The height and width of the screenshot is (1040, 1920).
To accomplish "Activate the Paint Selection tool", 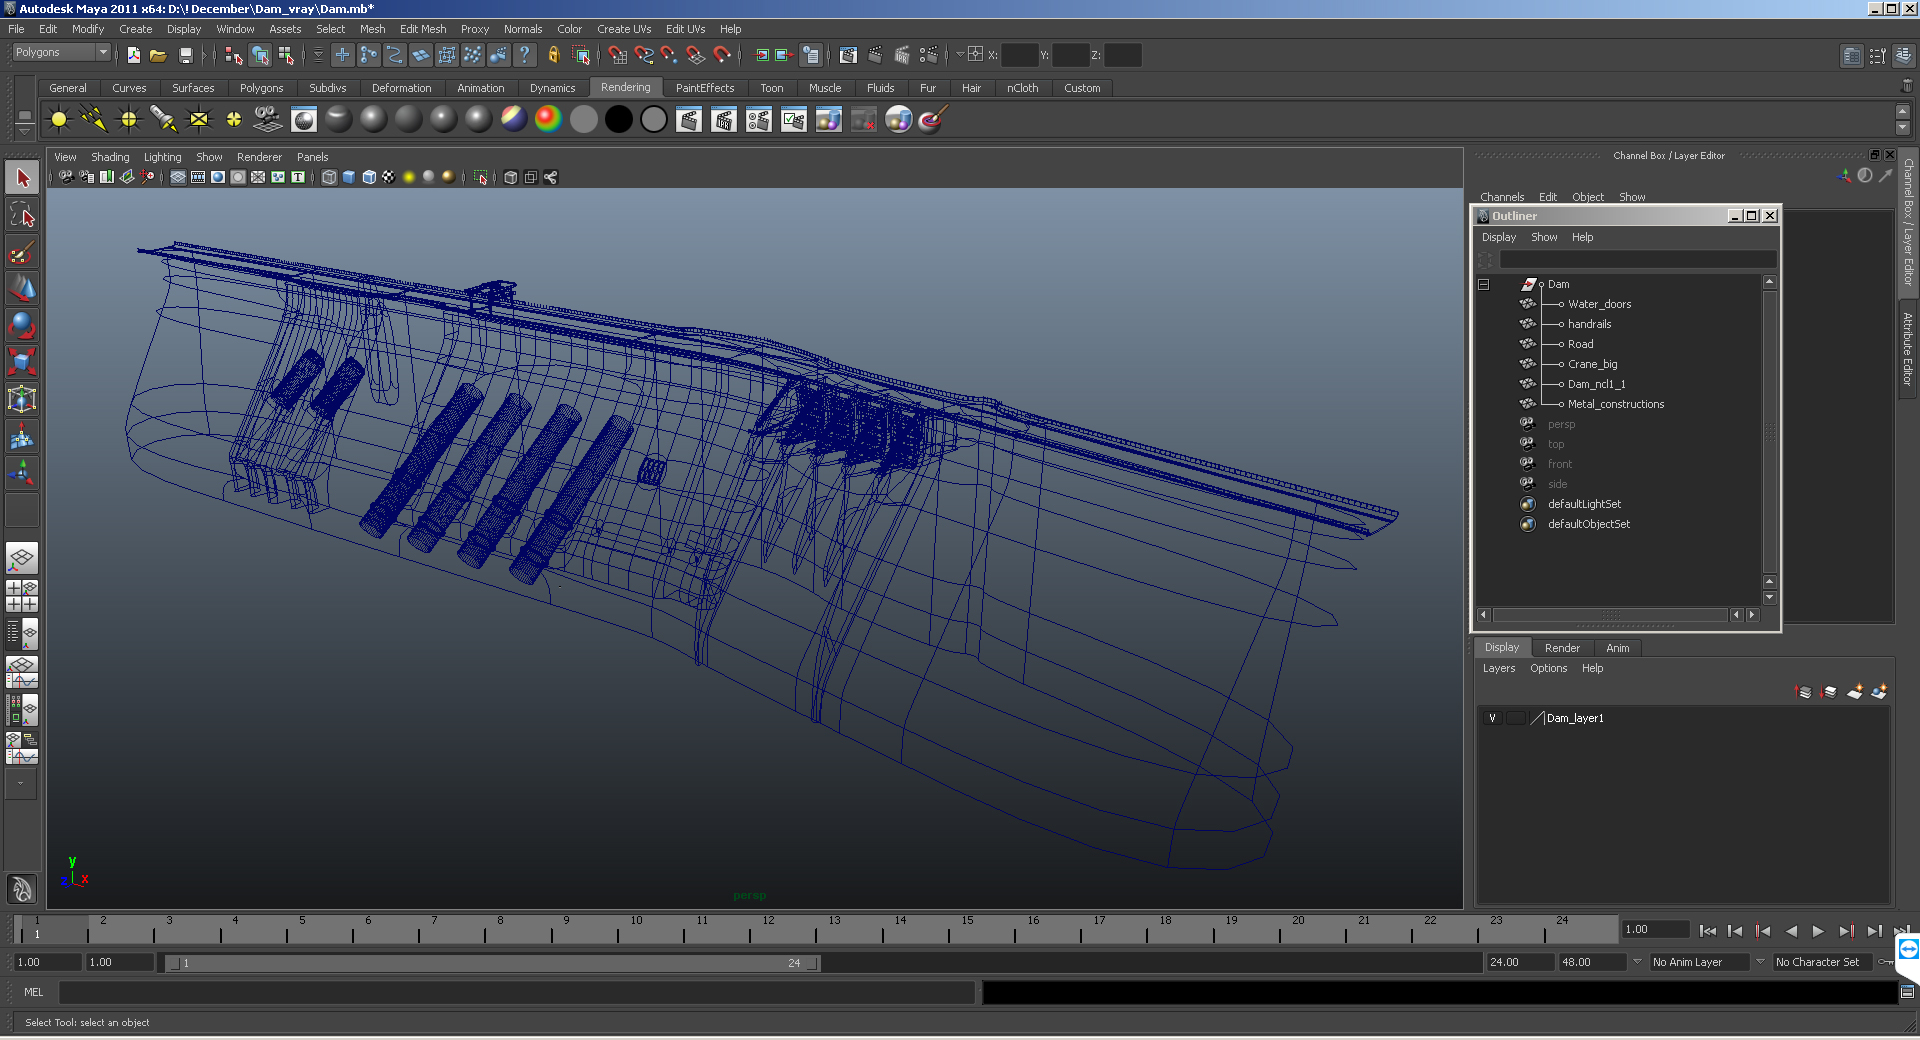I will point(22,252).
